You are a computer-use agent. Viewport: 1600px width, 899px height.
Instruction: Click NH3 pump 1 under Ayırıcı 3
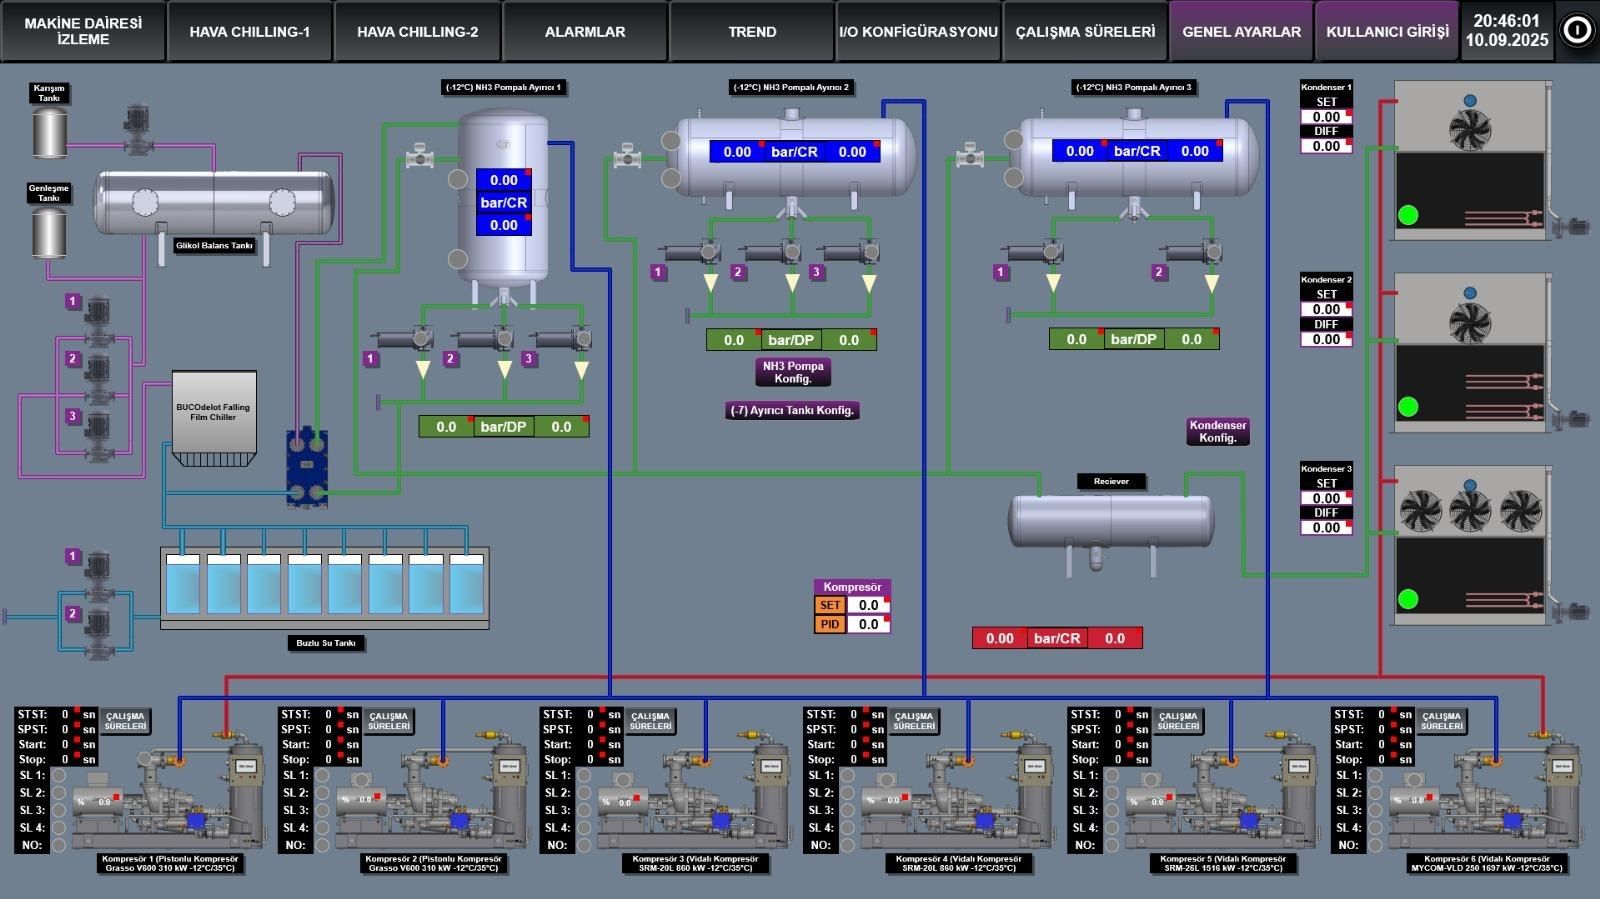(x=1034, y=253)
